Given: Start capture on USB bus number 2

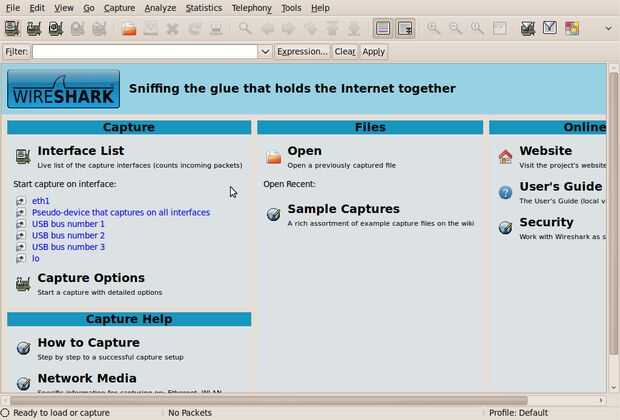Looking at the screenshot, I should (68, 235).
